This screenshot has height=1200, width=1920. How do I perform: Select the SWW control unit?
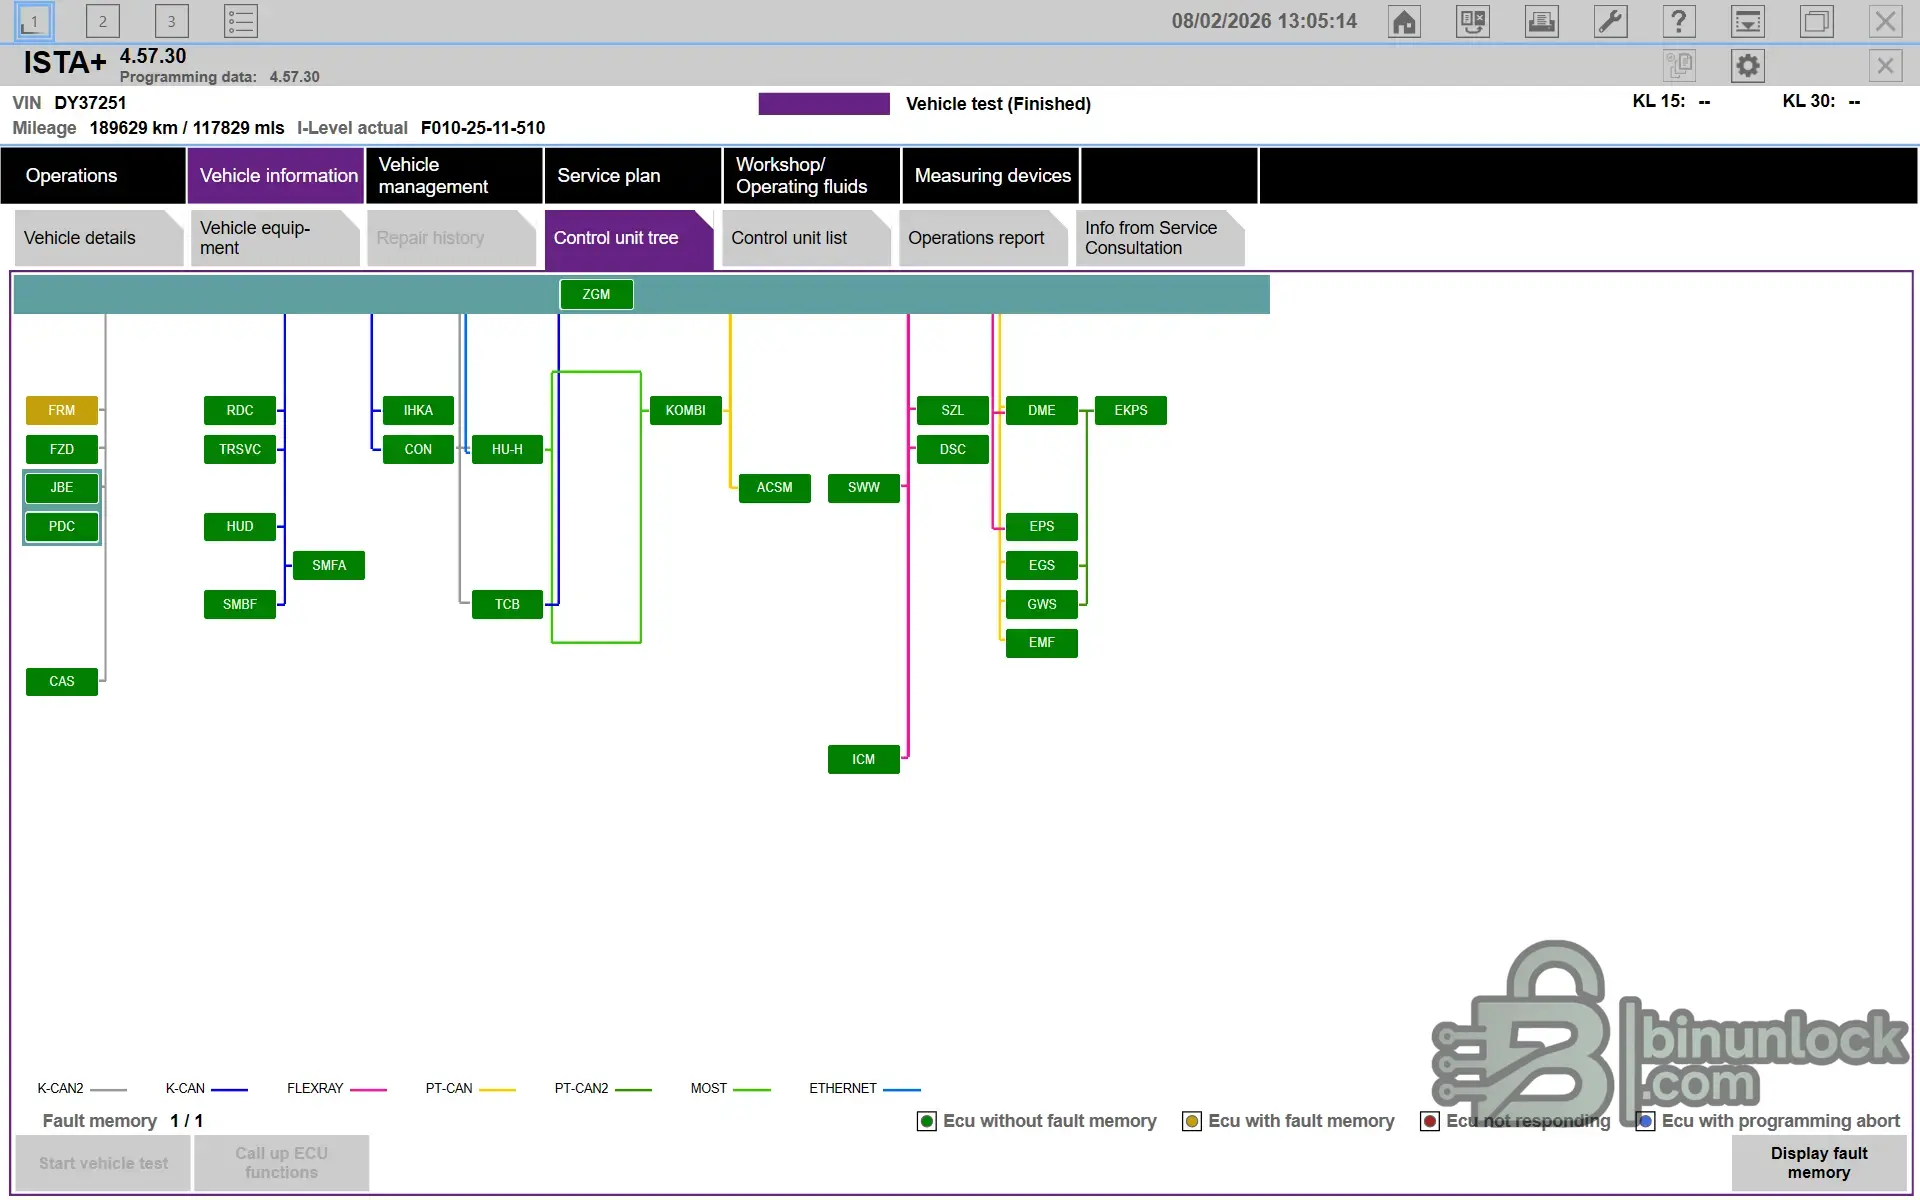pyautogui.click(x=864, y=487)
